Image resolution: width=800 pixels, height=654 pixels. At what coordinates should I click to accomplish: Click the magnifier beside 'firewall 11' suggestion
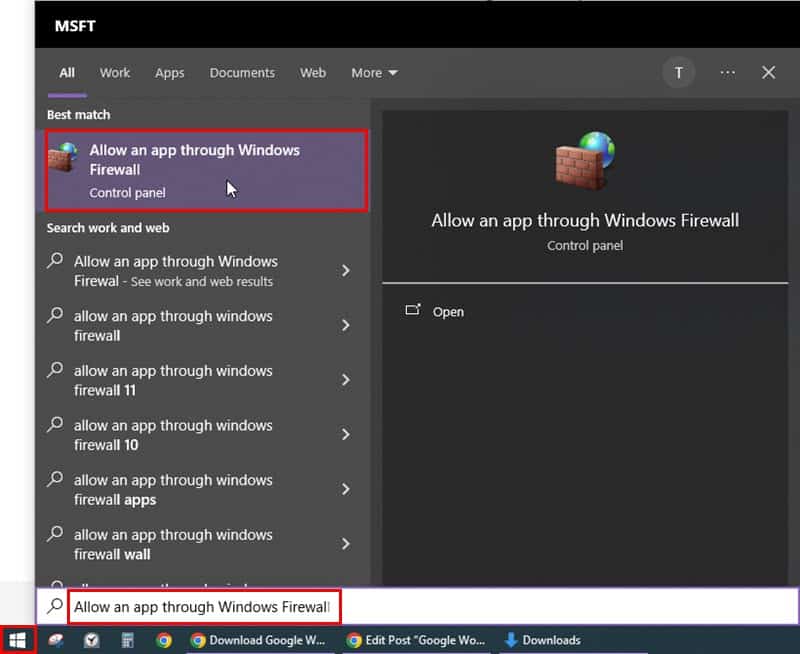55,370
